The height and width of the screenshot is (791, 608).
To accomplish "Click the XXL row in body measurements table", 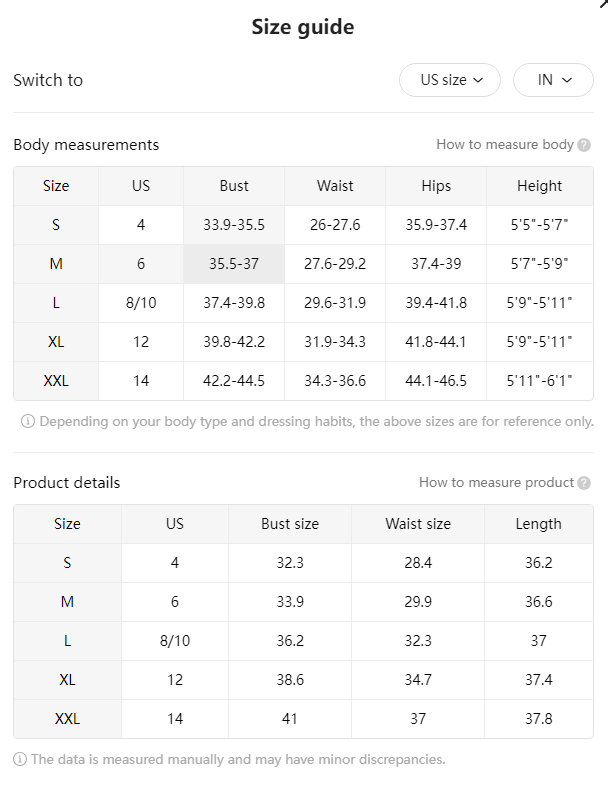I will pos(303,381).
